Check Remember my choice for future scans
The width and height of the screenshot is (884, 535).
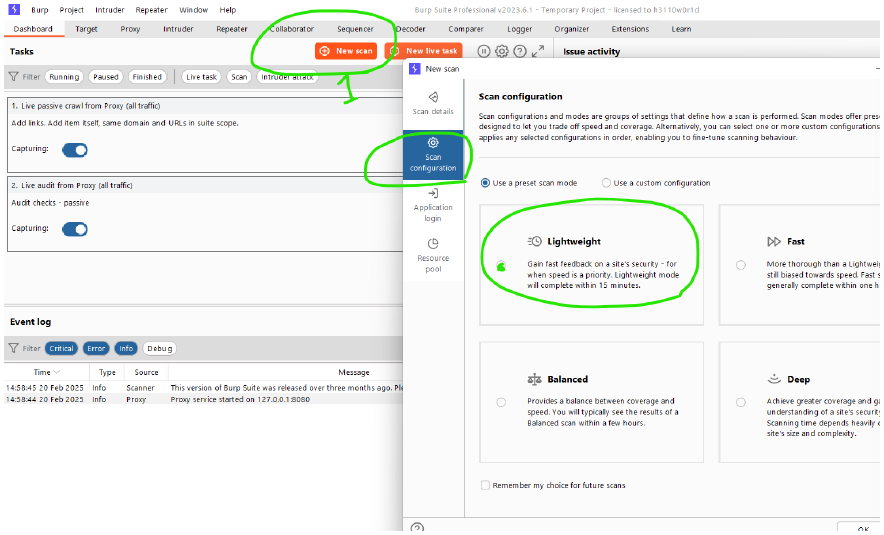[485, 485]
